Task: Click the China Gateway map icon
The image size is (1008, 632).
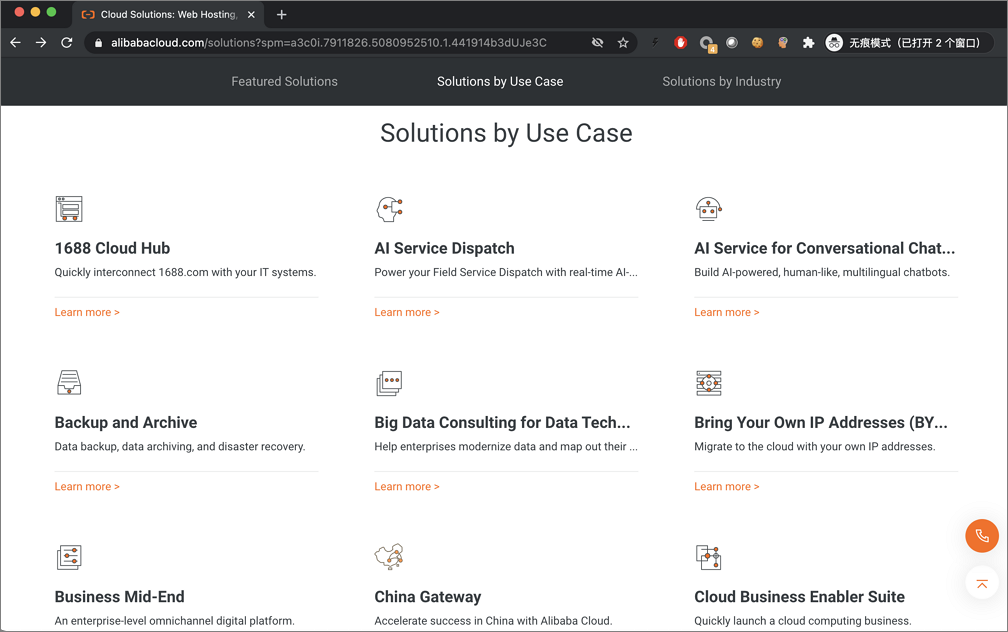Action: tap(389, 557)
